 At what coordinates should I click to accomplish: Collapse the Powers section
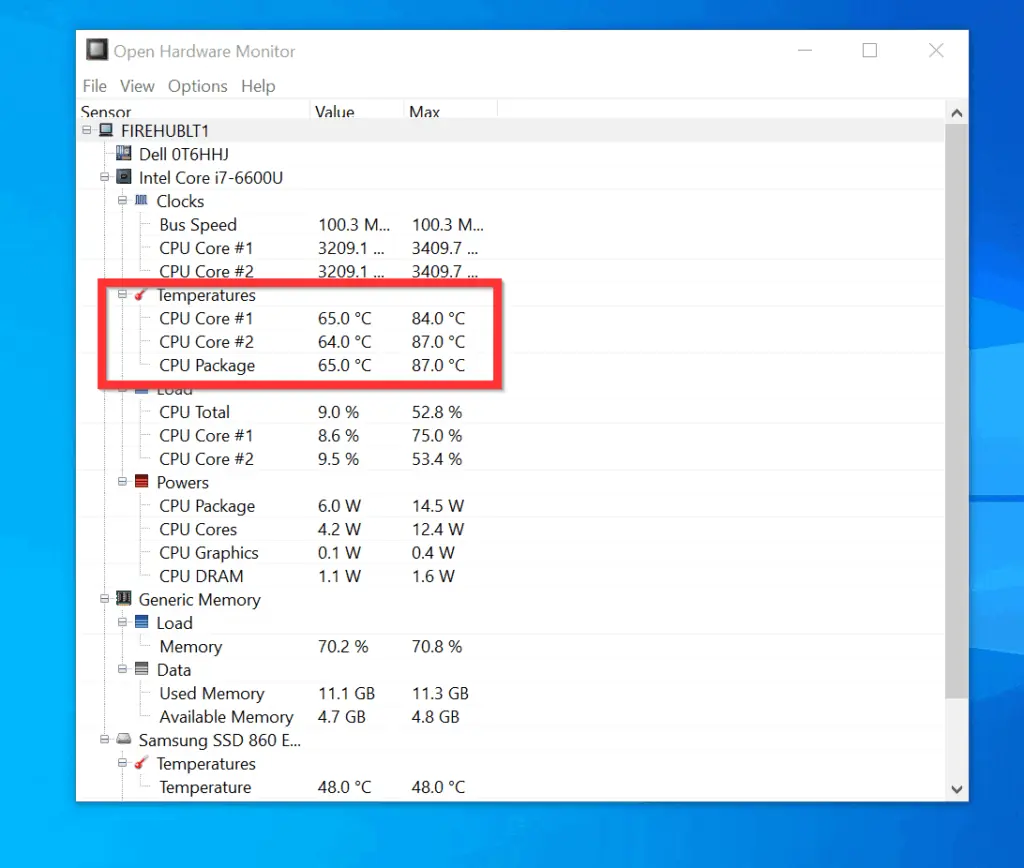click(x=123, y=482)
